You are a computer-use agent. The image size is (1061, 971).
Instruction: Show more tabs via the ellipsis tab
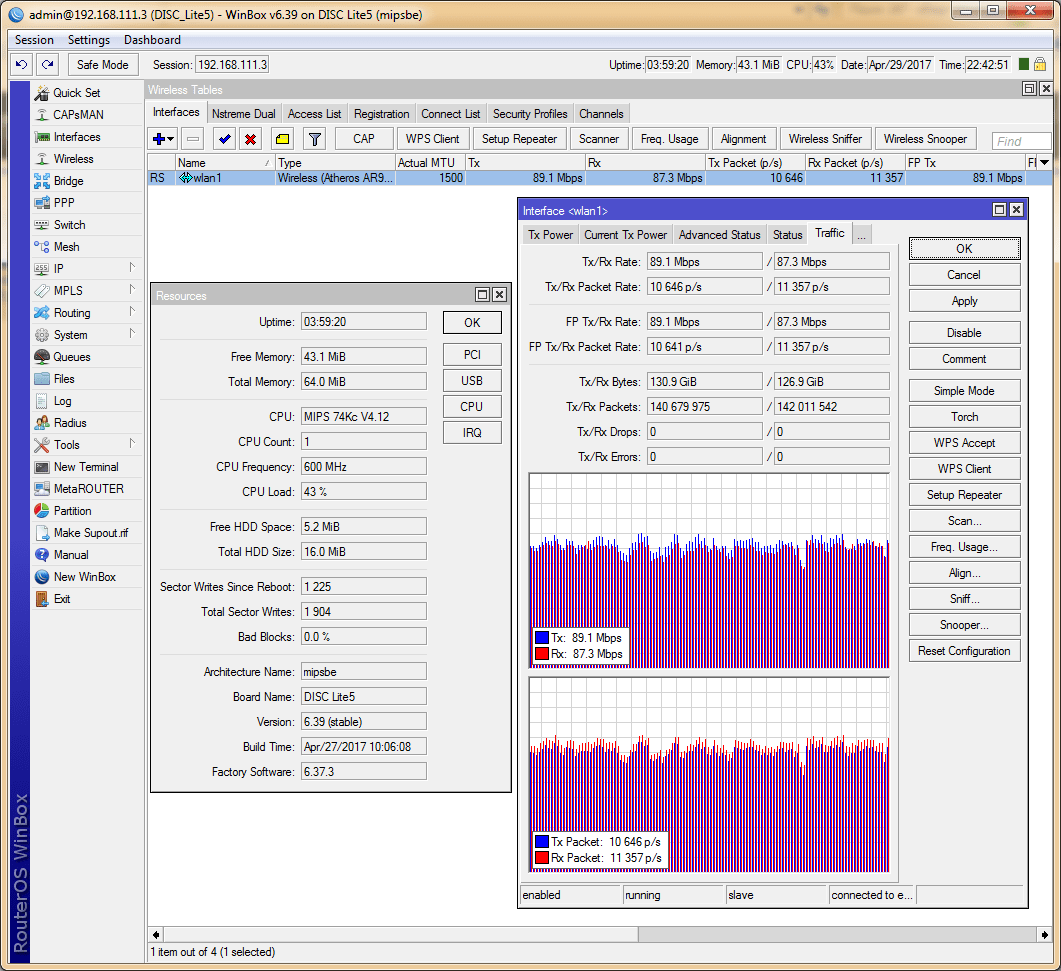860,235
